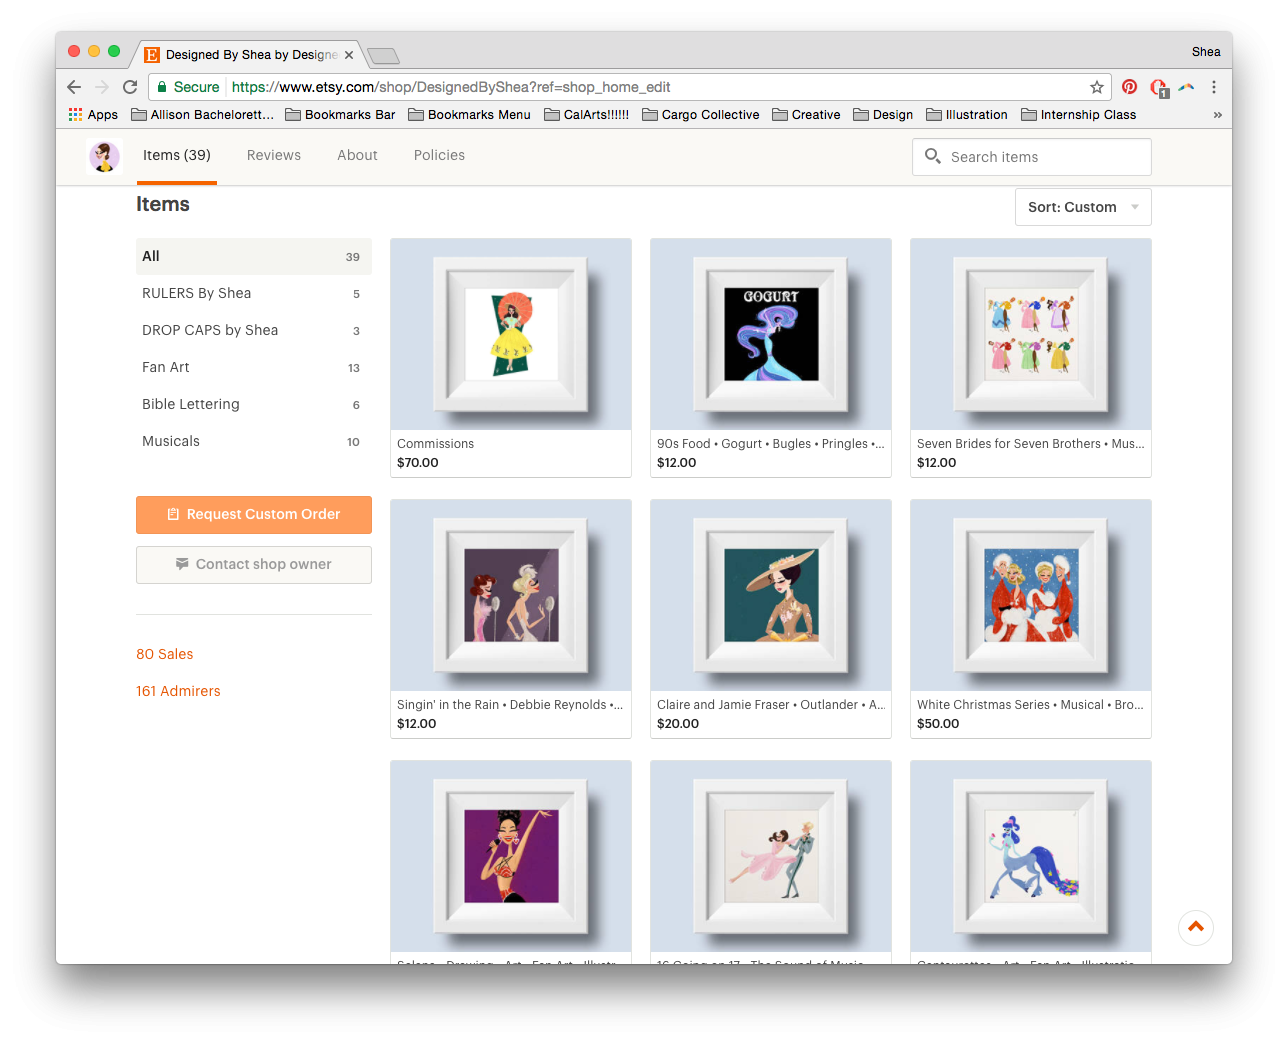Open the Bookmarks Menu folder
This screenshot has width=1288, height=1044.
(469, 115)
